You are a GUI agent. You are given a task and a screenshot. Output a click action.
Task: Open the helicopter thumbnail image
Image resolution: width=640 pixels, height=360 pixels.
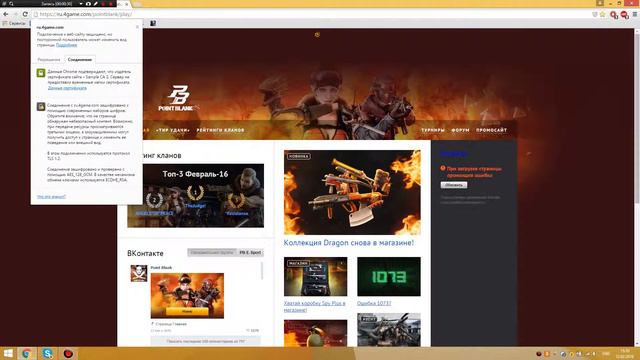[389, 330]
